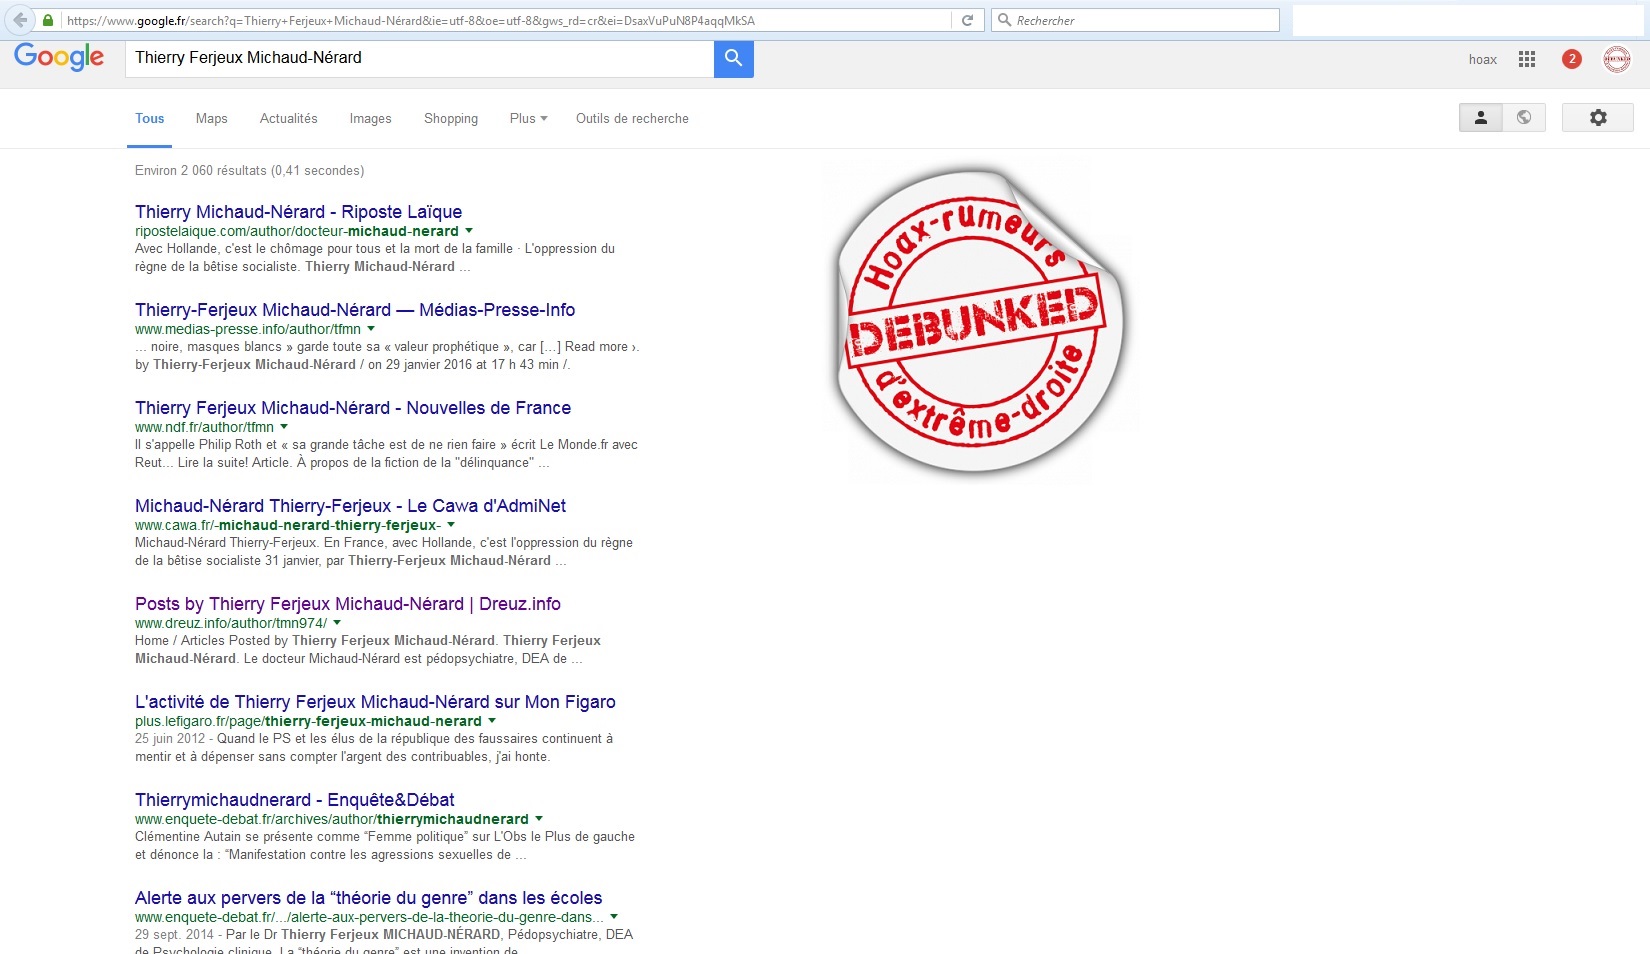The width and height of the screenshot is (1650, 954).
Task: Open the Dreuz.info posts result
Action: pos(348,604)
